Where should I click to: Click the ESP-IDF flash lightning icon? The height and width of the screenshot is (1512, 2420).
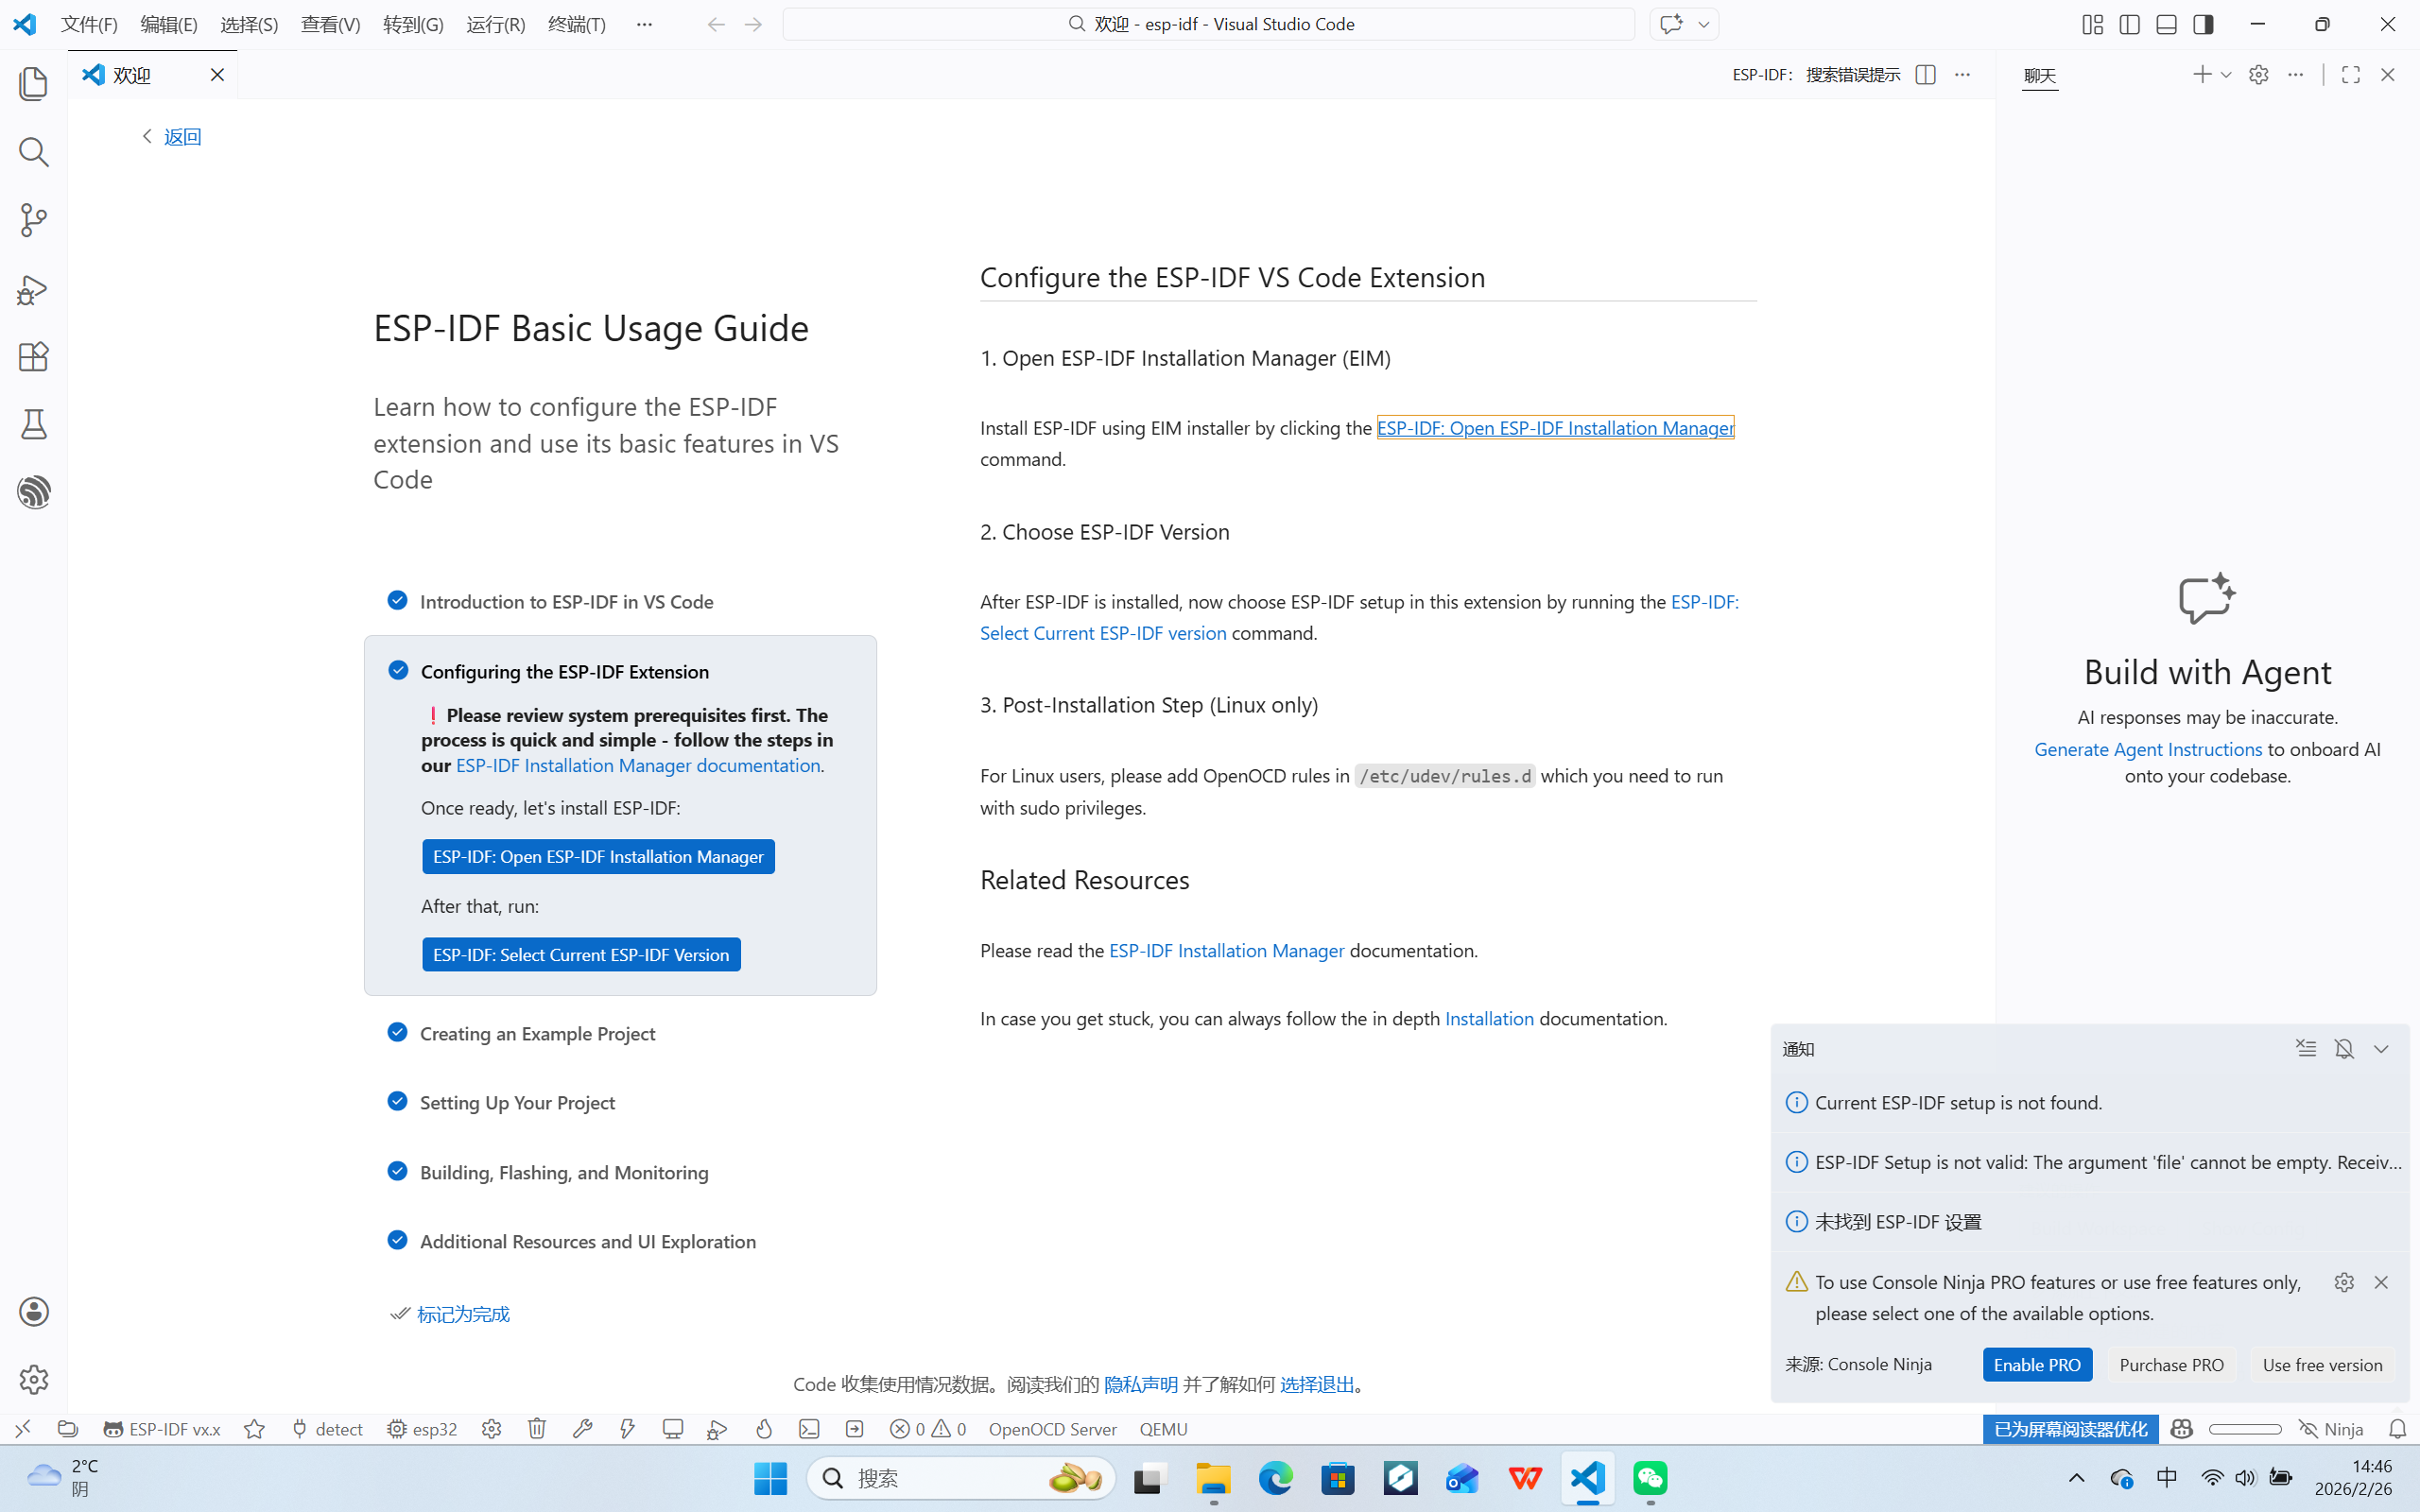pos(627,1429)
